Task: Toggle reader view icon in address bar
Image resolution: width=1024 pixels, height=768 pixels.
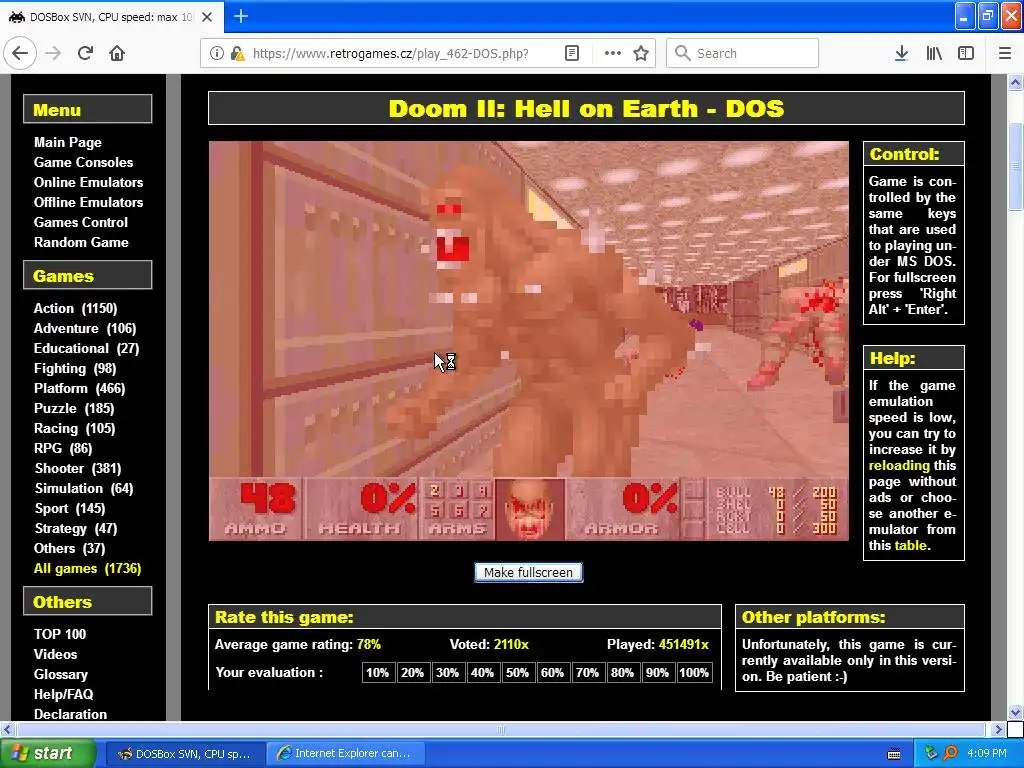Action: tap(571, 53)
